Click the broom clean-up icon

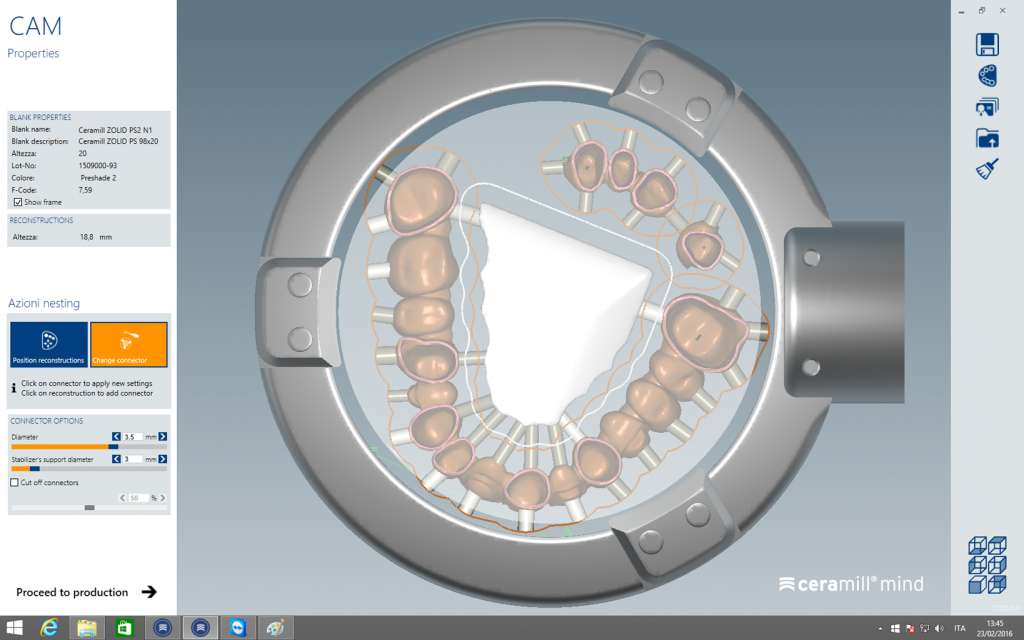(x=987, y=168)
